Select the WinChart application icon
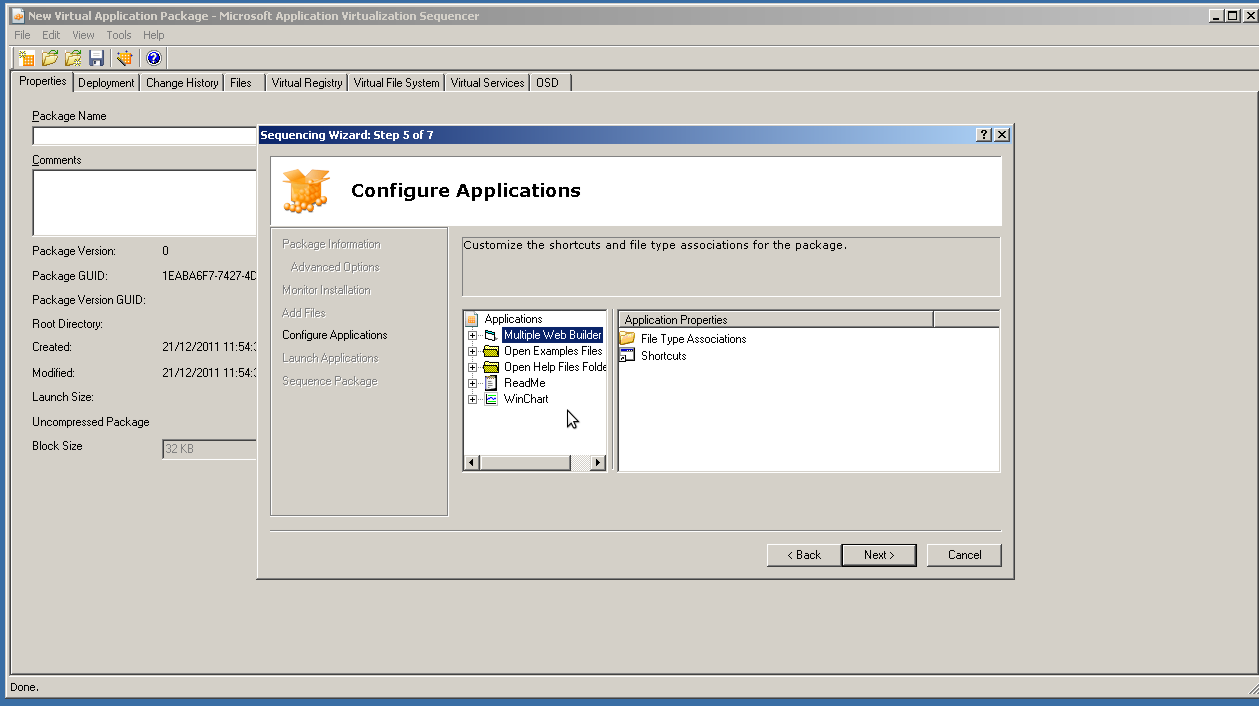The width and height of the screenshot is (1259, 706). tap(491, 399)
